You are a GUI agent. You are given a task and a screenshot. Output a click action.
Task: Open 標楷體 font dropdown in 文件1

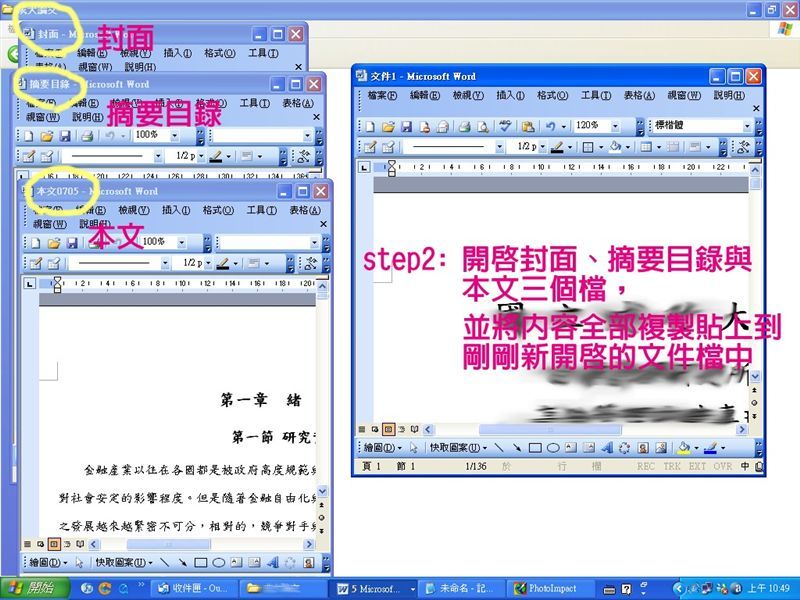(747, 126)
